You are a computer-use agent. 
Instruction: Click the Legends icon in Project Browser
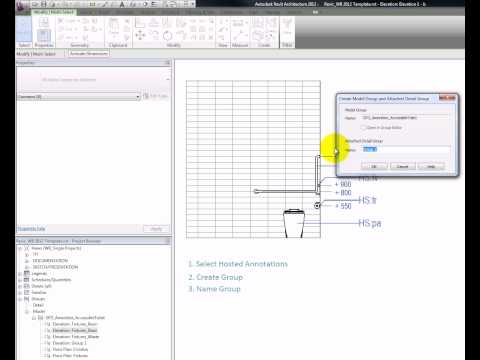click(x=27, y=273)
